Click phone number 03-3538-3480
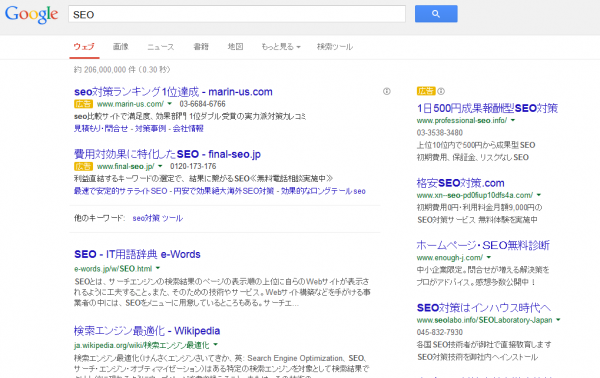 [440, 133]
